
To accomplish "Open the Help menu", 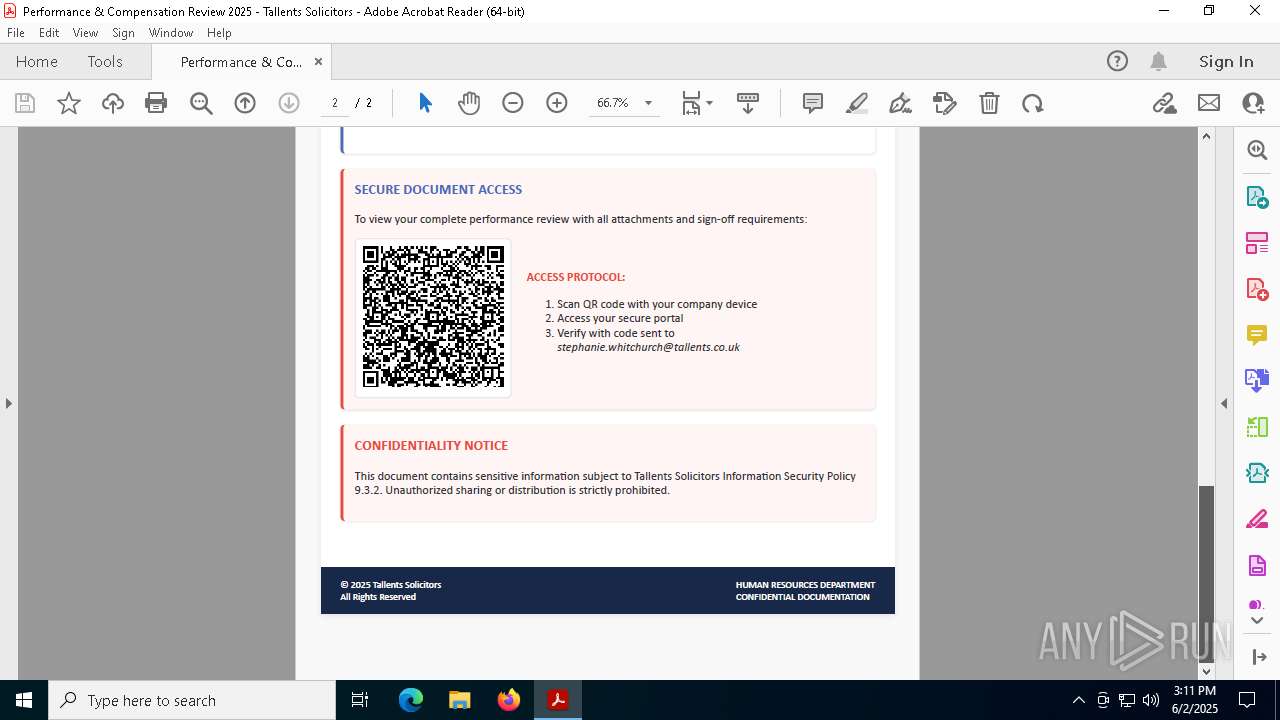I will (219, 32).
